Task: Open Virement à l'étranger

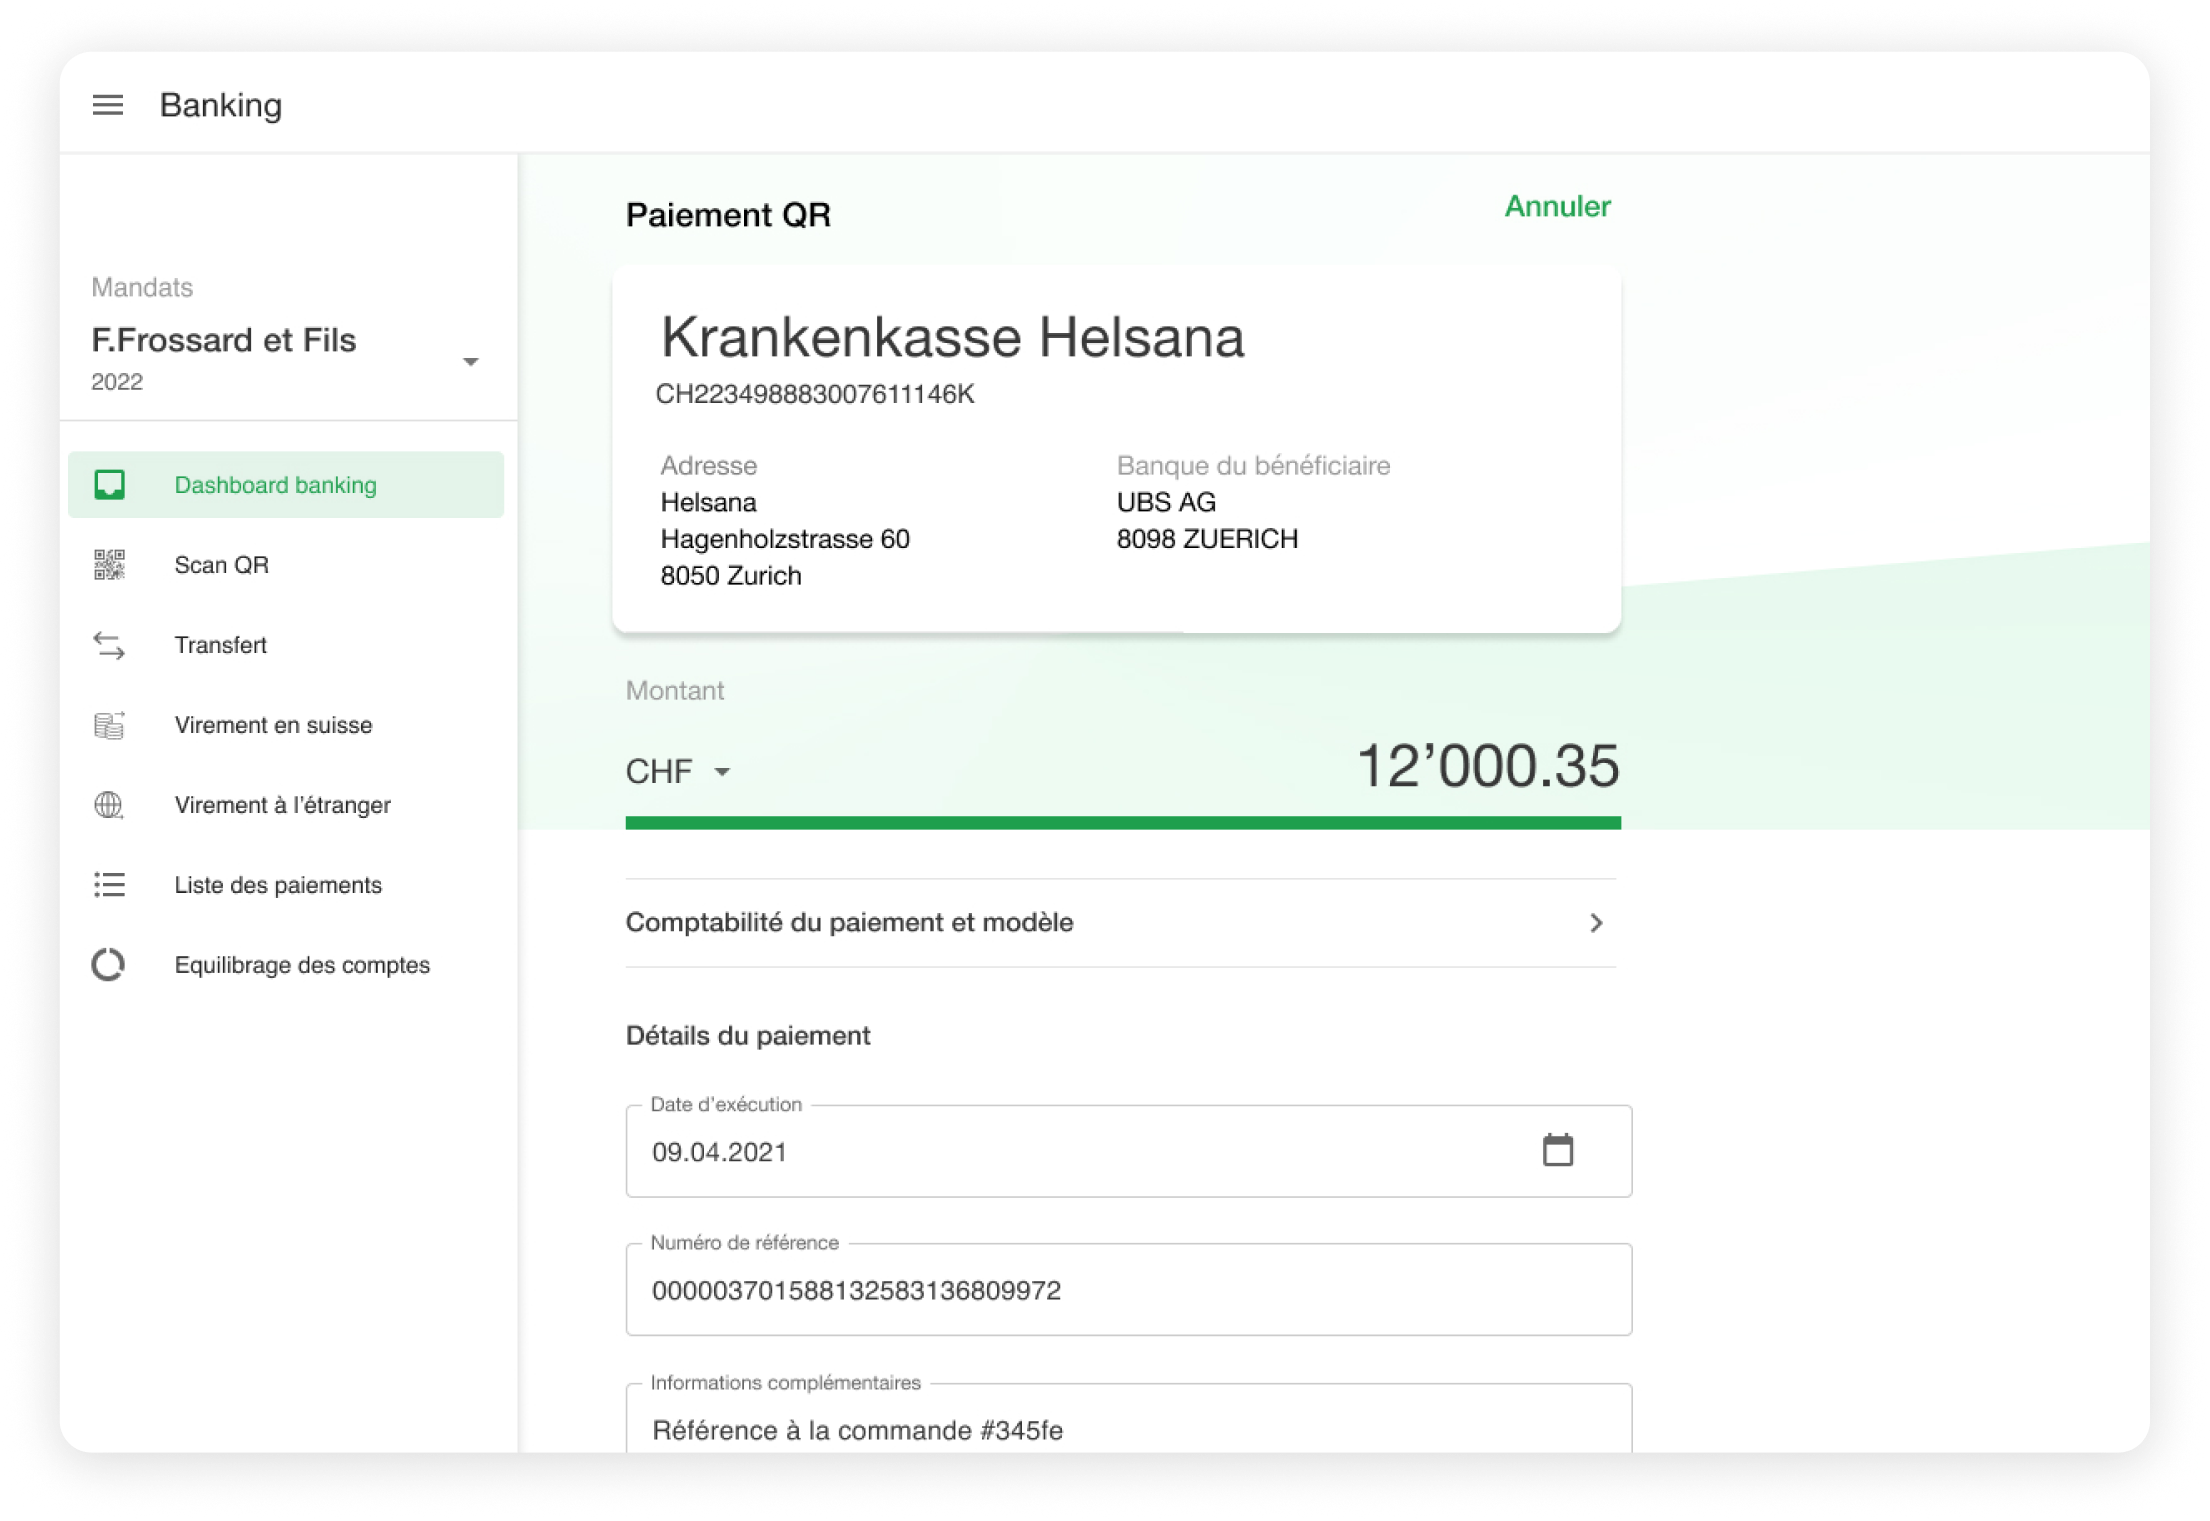Action: [286, 805]
